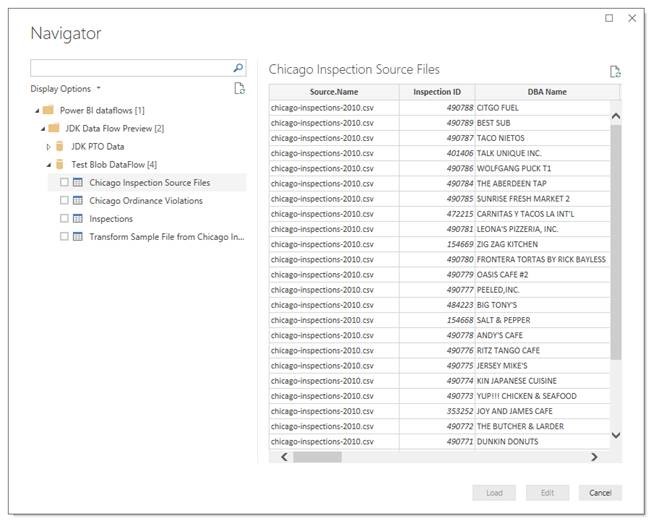Click the Cancel button
The image size is (659, 526).
coord(600,492)
